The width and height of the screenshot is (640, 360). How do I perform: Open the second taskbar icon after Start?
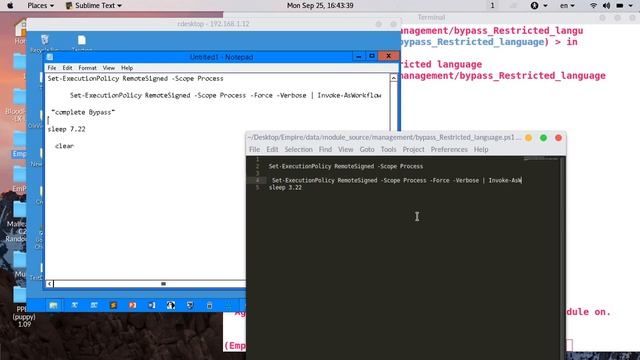click(x=75, y=305)
